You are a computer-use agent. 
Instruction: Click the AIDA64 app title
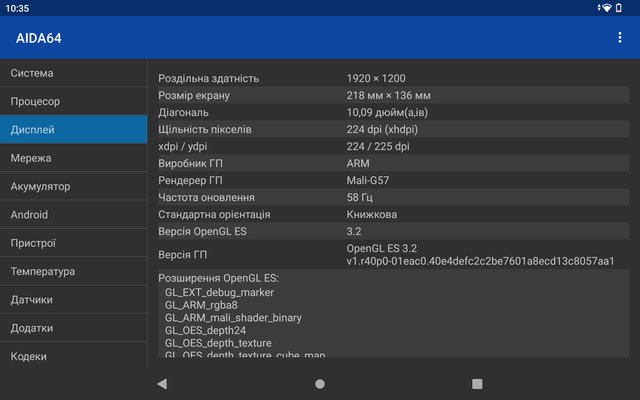tap(39, 38)
